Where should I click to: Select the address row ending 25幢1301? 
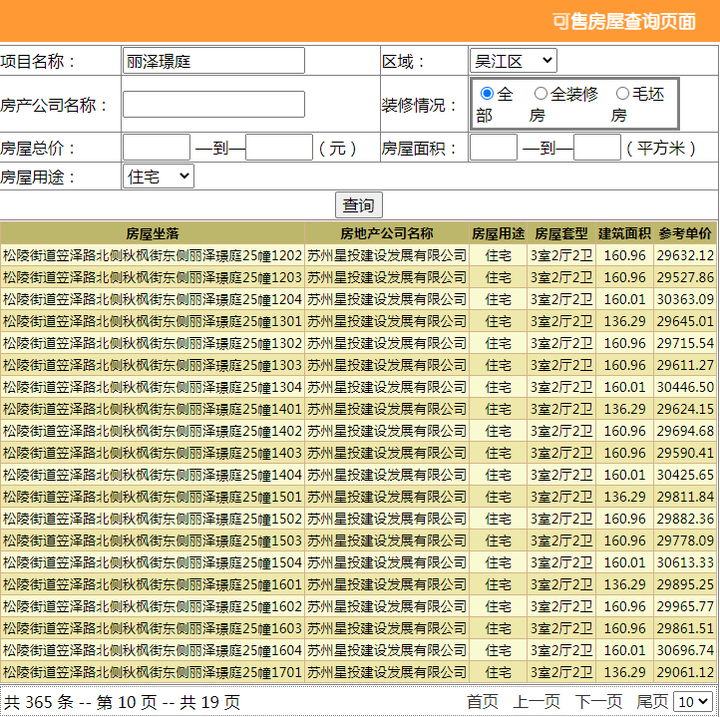click(152, 321)
